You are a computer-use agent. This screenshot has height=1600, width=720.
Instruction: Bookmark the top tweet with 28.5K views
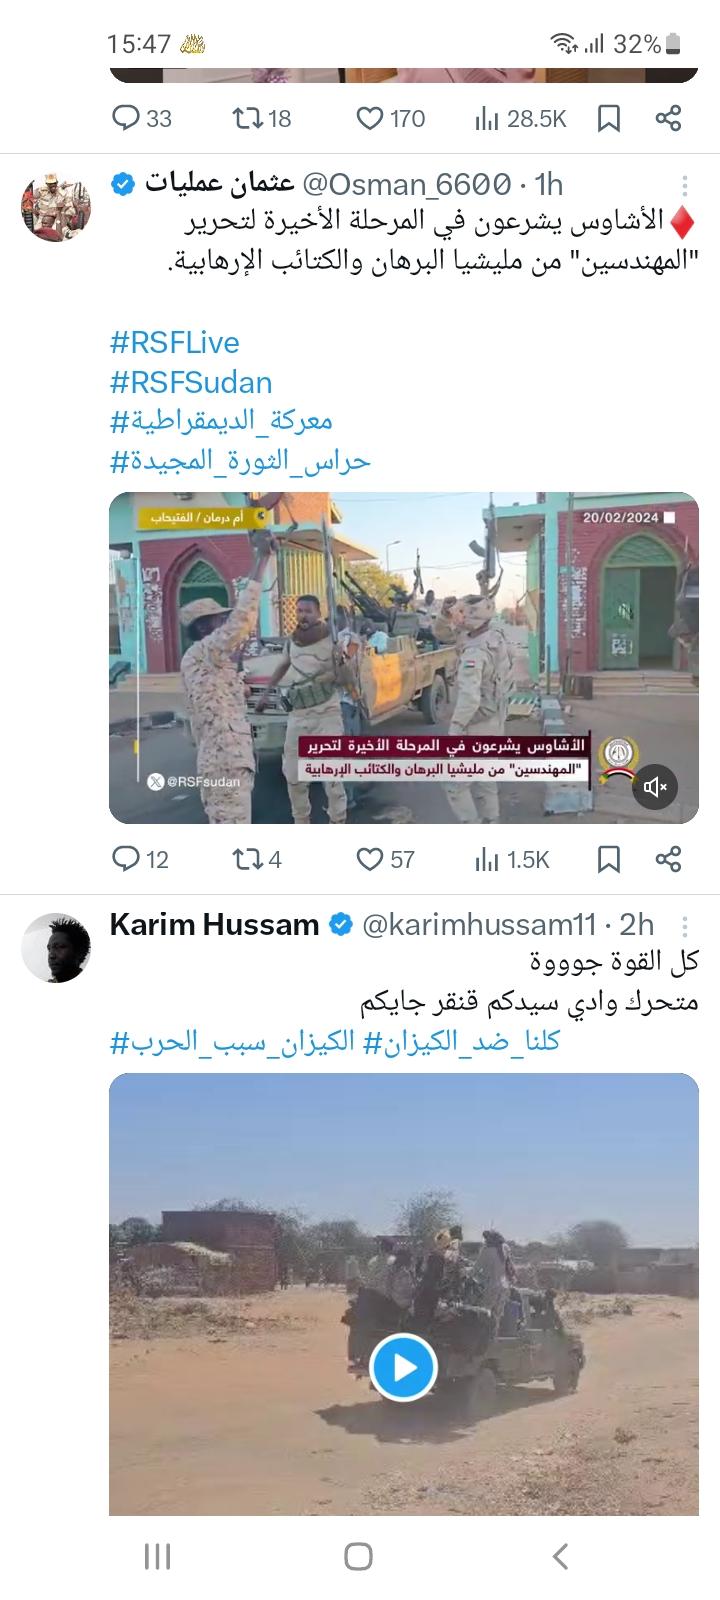(x=609, y=119)
